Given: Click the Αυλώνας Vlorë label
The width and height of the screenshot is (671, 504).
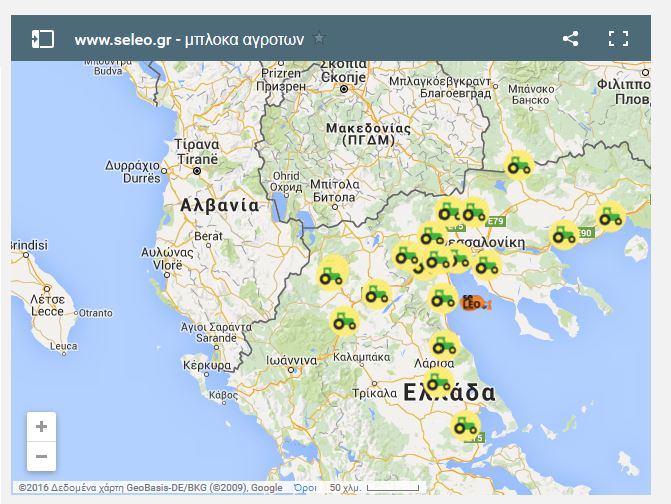Looking at the screenshot, I should (x=167, y=259).
